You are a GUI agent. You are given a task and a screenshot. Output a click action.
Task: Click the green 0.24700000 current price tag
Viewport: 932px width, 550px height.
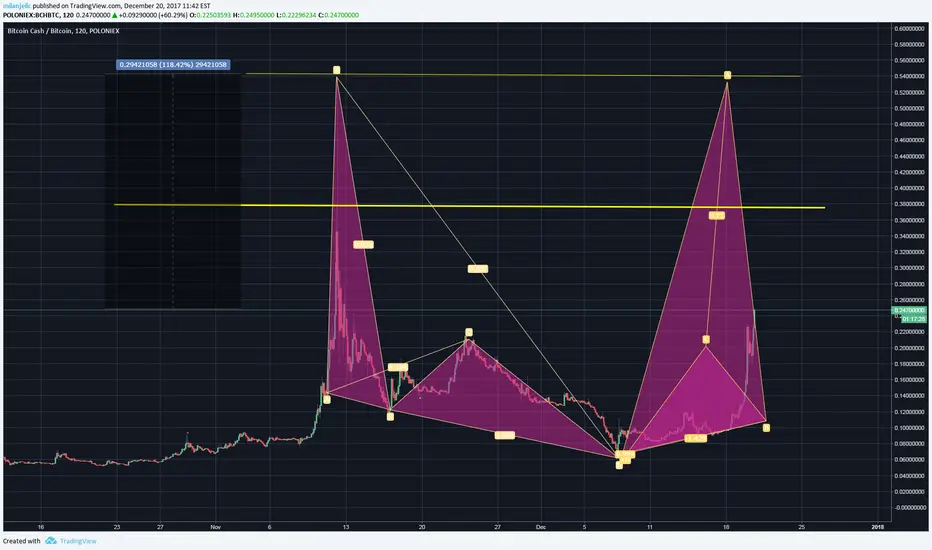909,310
